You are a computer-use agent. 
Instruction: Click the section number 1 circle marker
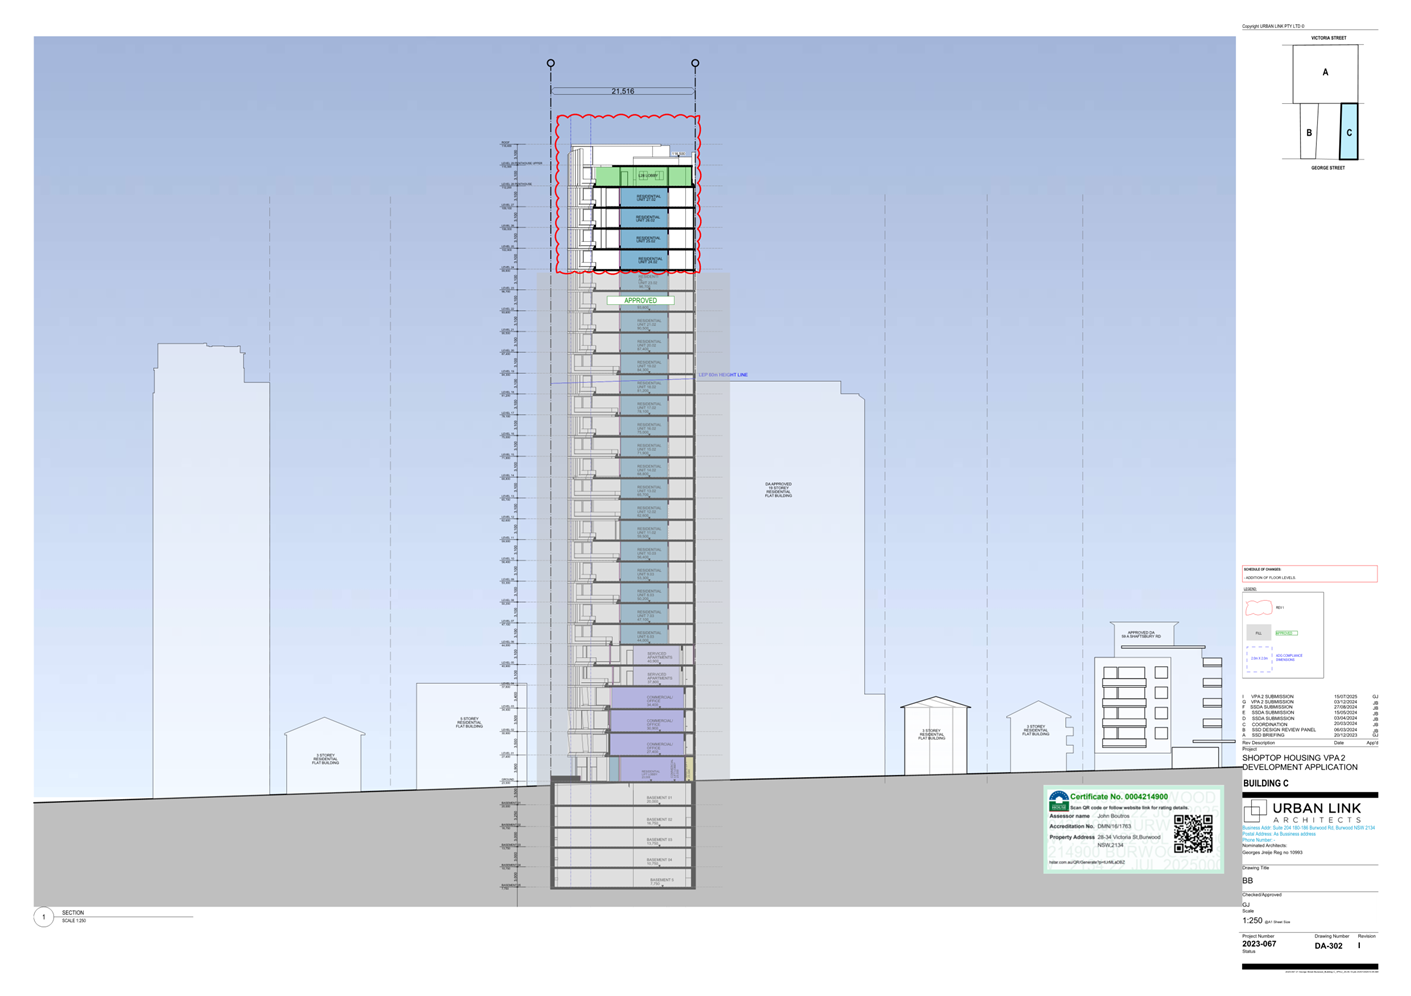tap(44, 917)
